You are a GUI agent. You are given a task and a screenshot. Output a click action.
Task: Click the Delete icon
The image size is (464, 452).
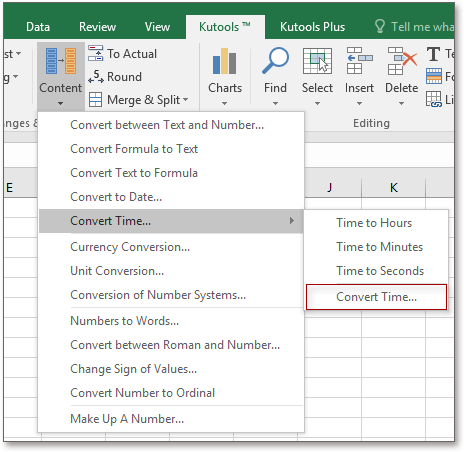point(402,60)
